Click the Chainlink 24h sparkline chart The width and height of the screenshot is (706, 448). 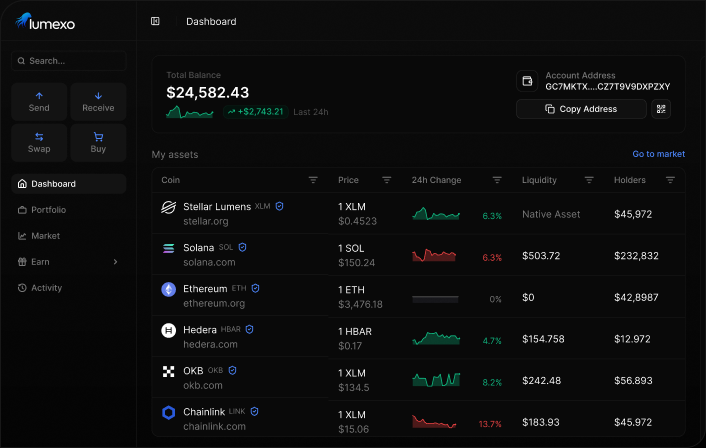434,421
